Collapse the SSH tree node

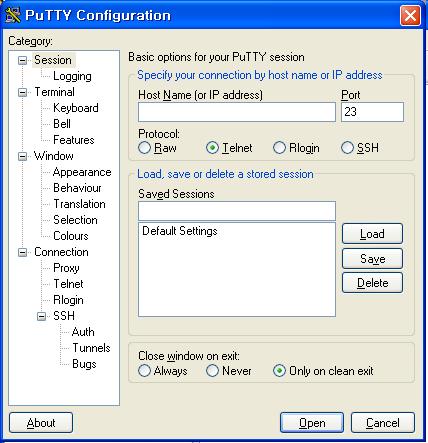41,316
